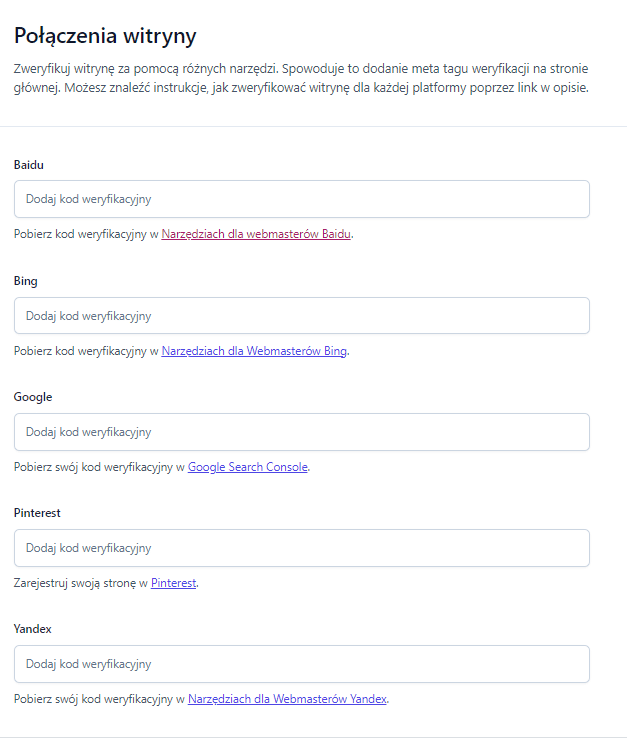
Task: Click the Połączenia witryny heading
Action: 105,36
